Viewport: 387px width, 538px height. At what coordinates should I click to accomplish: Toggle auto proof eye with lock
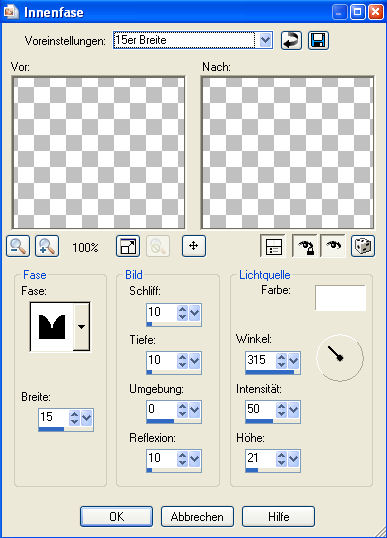[x=305, y=246]
